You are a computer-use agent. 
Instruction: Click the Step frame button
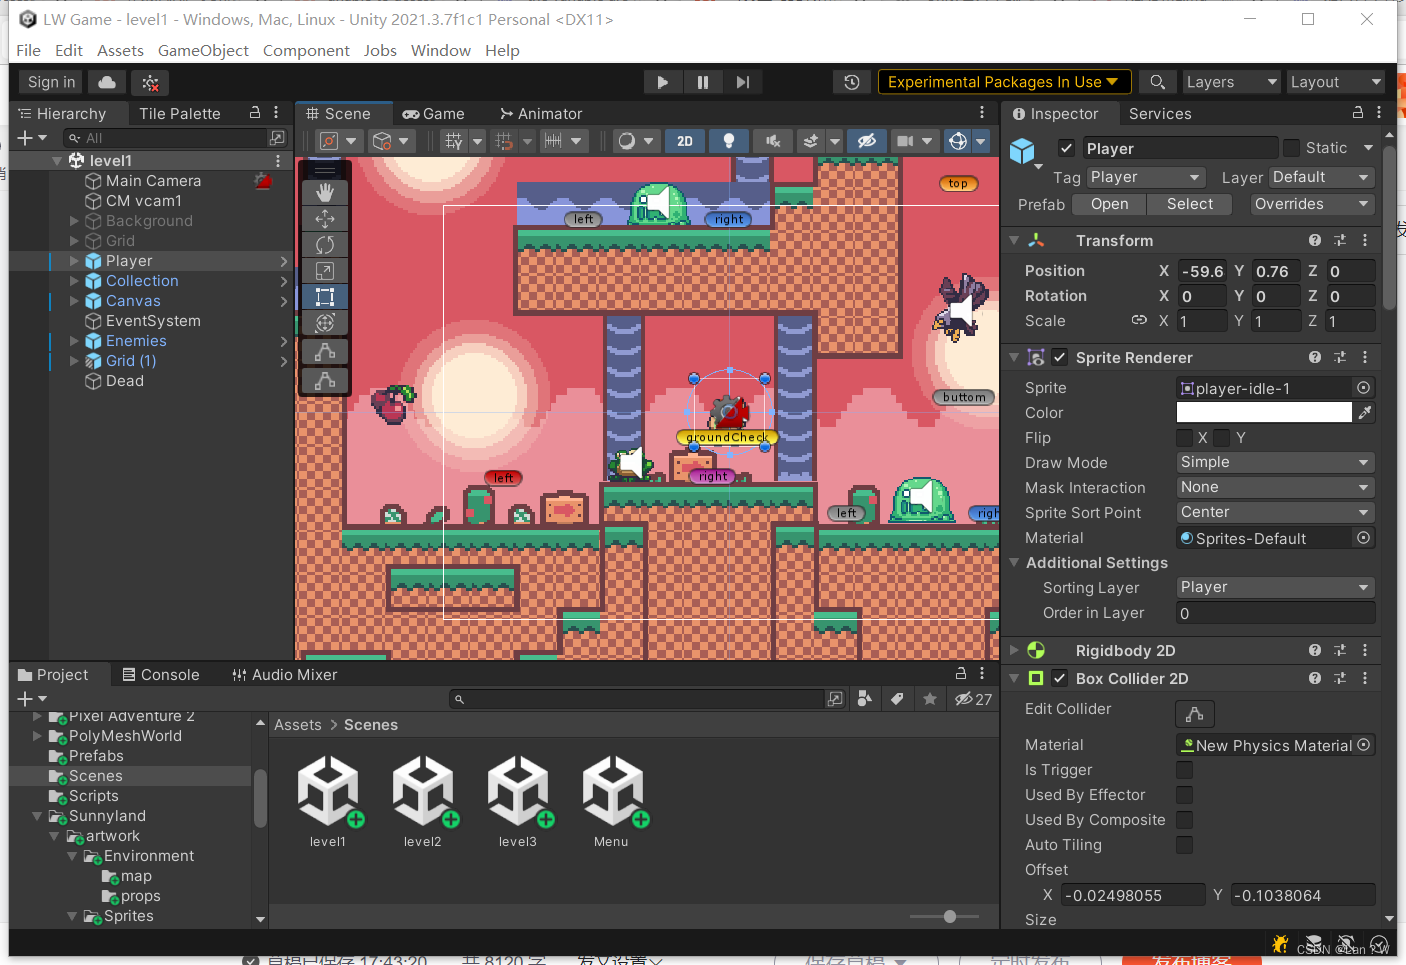pyautogui.click(x=743, y=82)
